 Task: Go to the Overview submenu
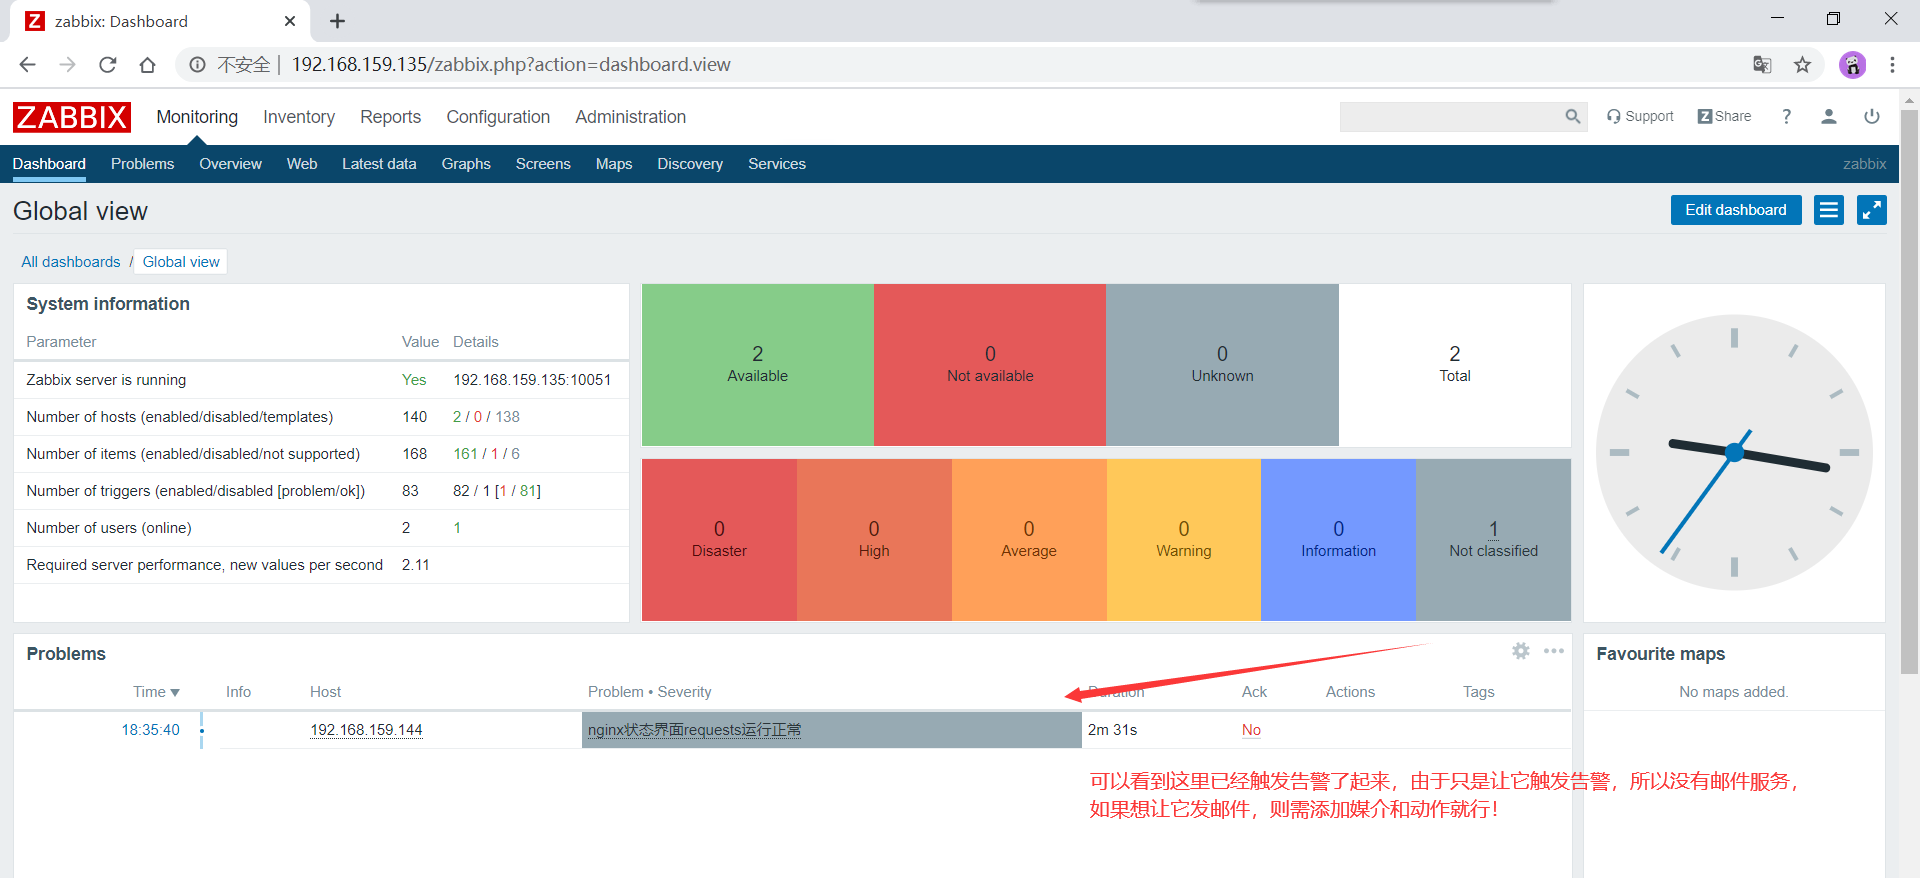pos(230,164)
